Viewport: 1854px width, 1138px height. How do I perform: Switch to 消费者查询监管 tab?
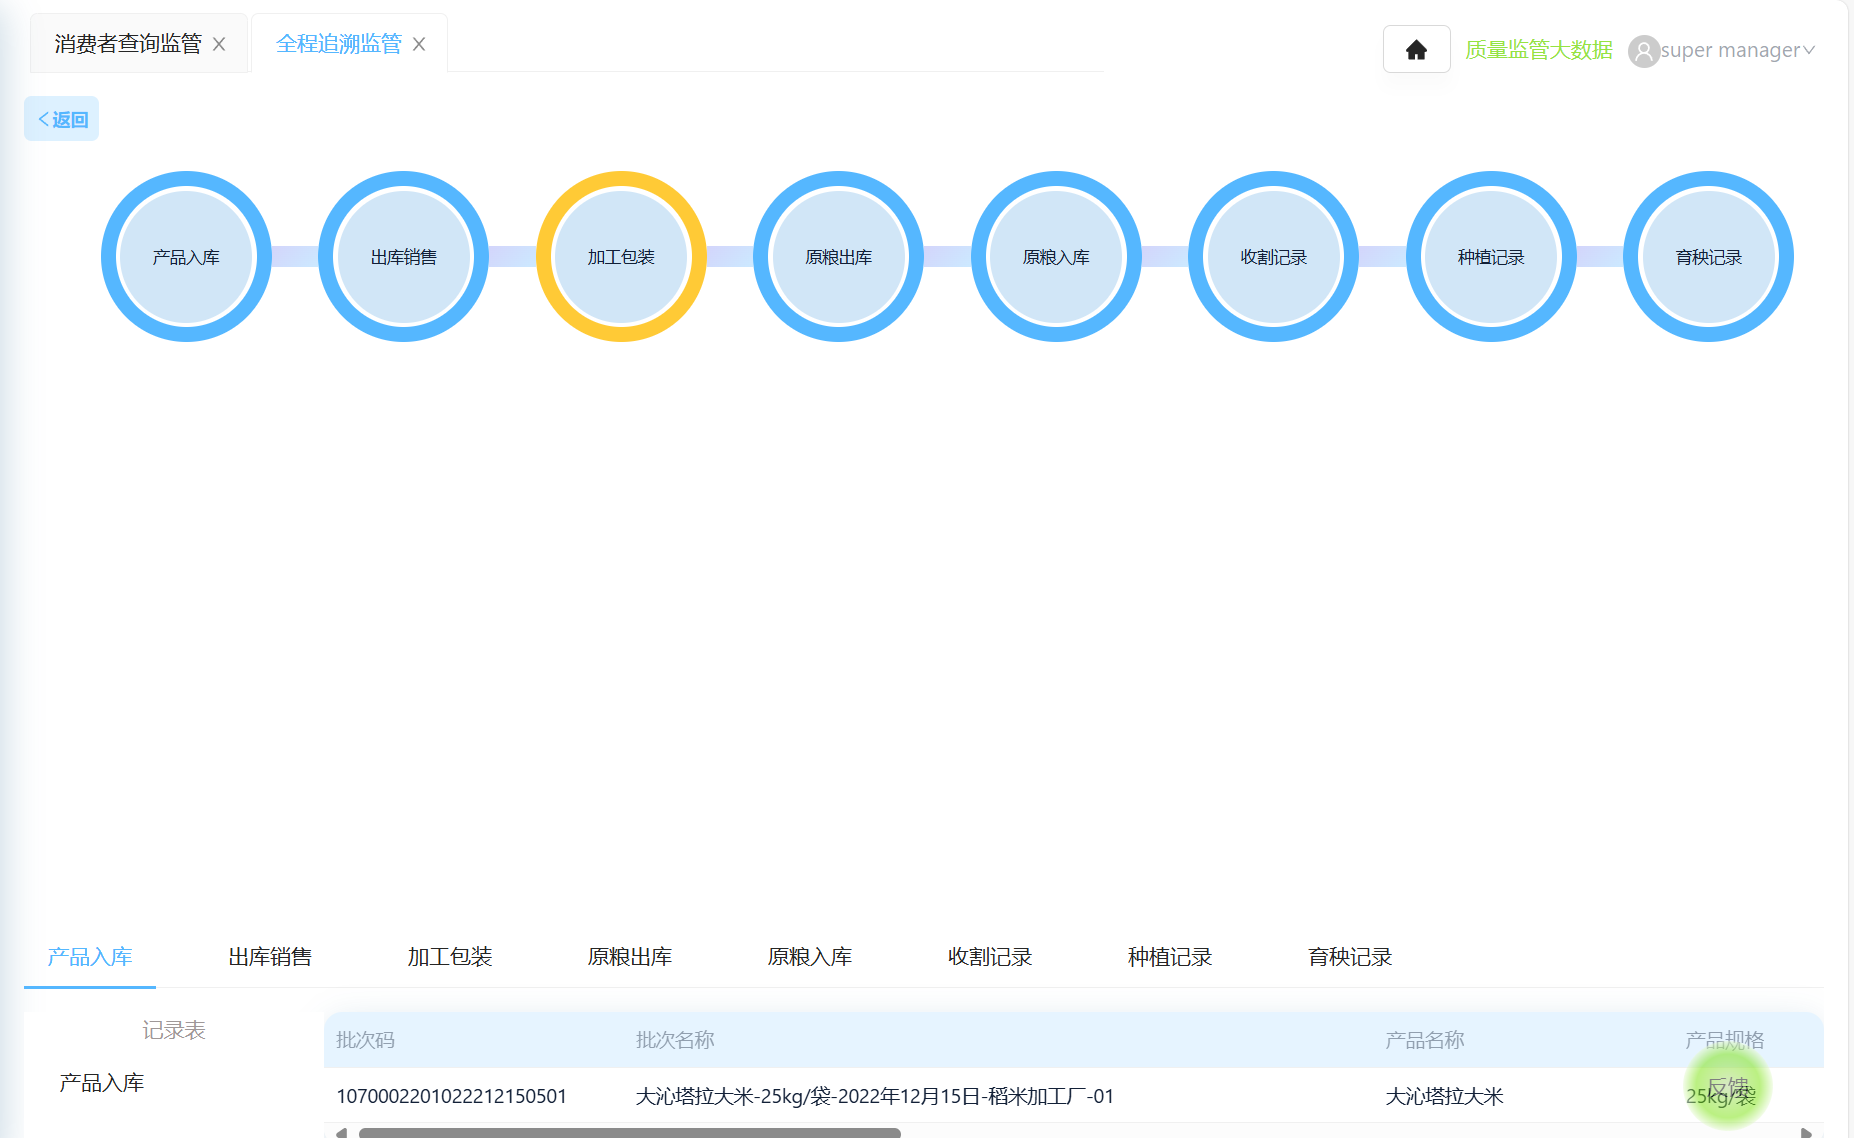[128, 44]
